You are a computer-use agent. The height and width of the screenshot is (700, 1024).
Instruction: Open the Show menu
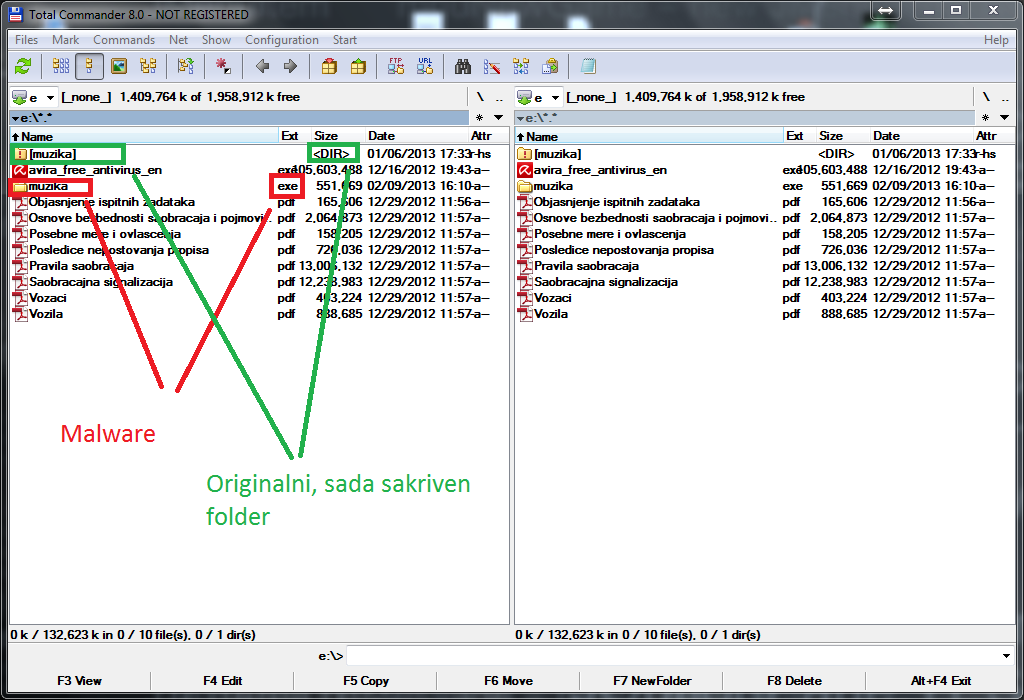(x=216, y=40)
